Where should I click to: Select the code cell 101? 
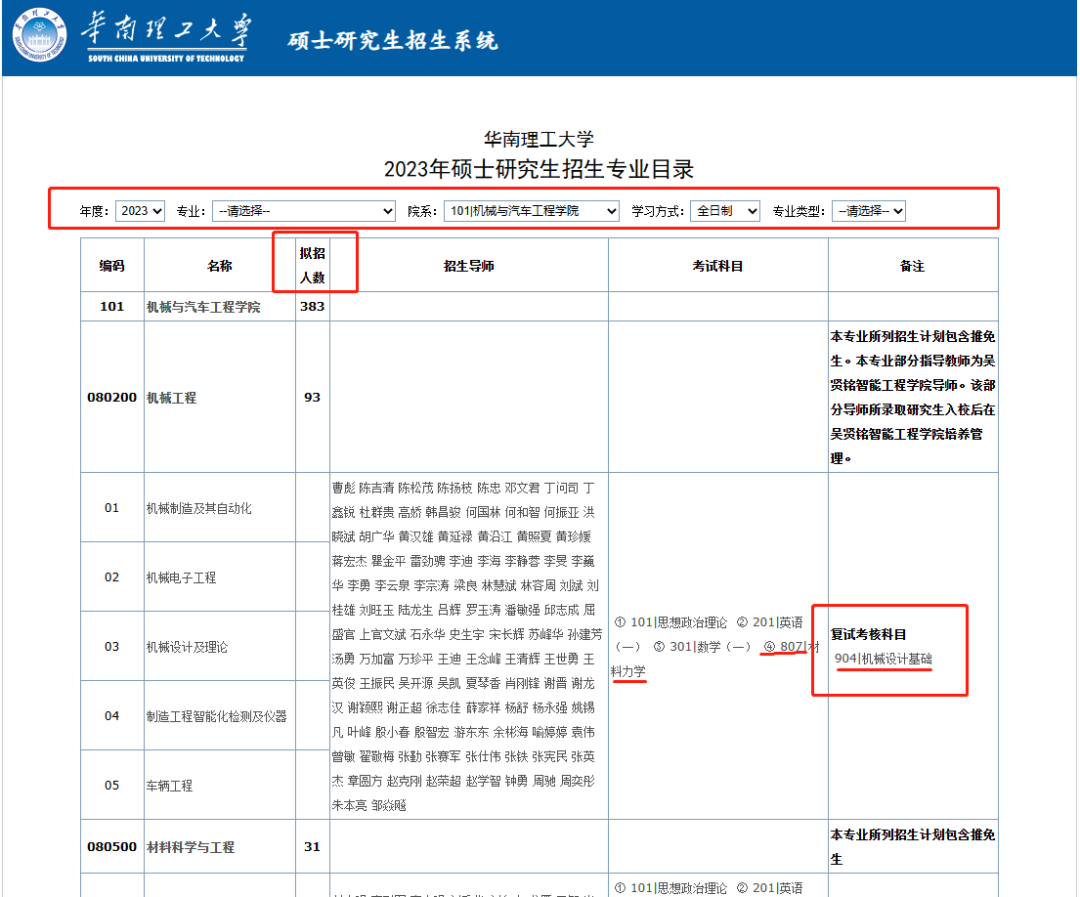coord(112,307)
